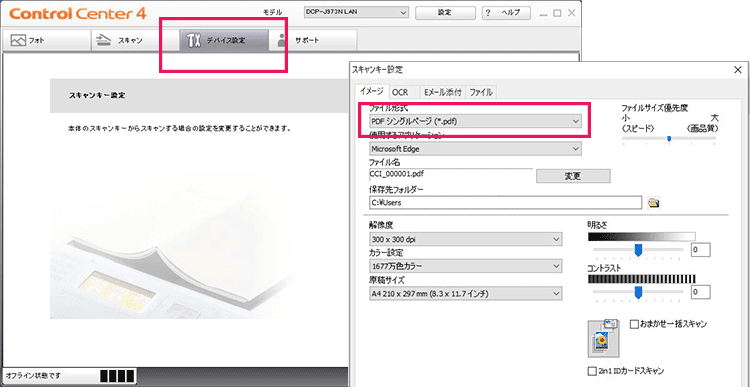Click the scanner icon on スキャン tab
Screen dimensions: 750x387
point(104,41)
